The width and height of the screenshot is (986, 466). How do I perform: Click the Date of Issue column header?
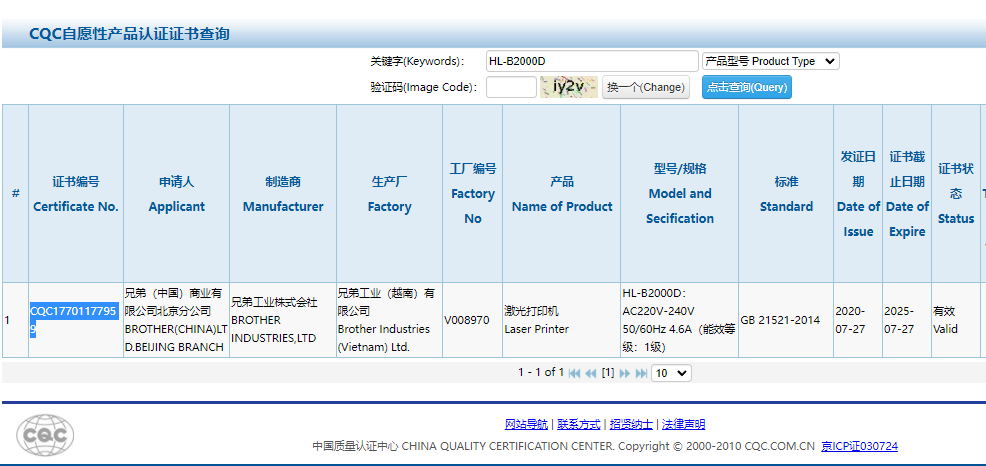858,194
